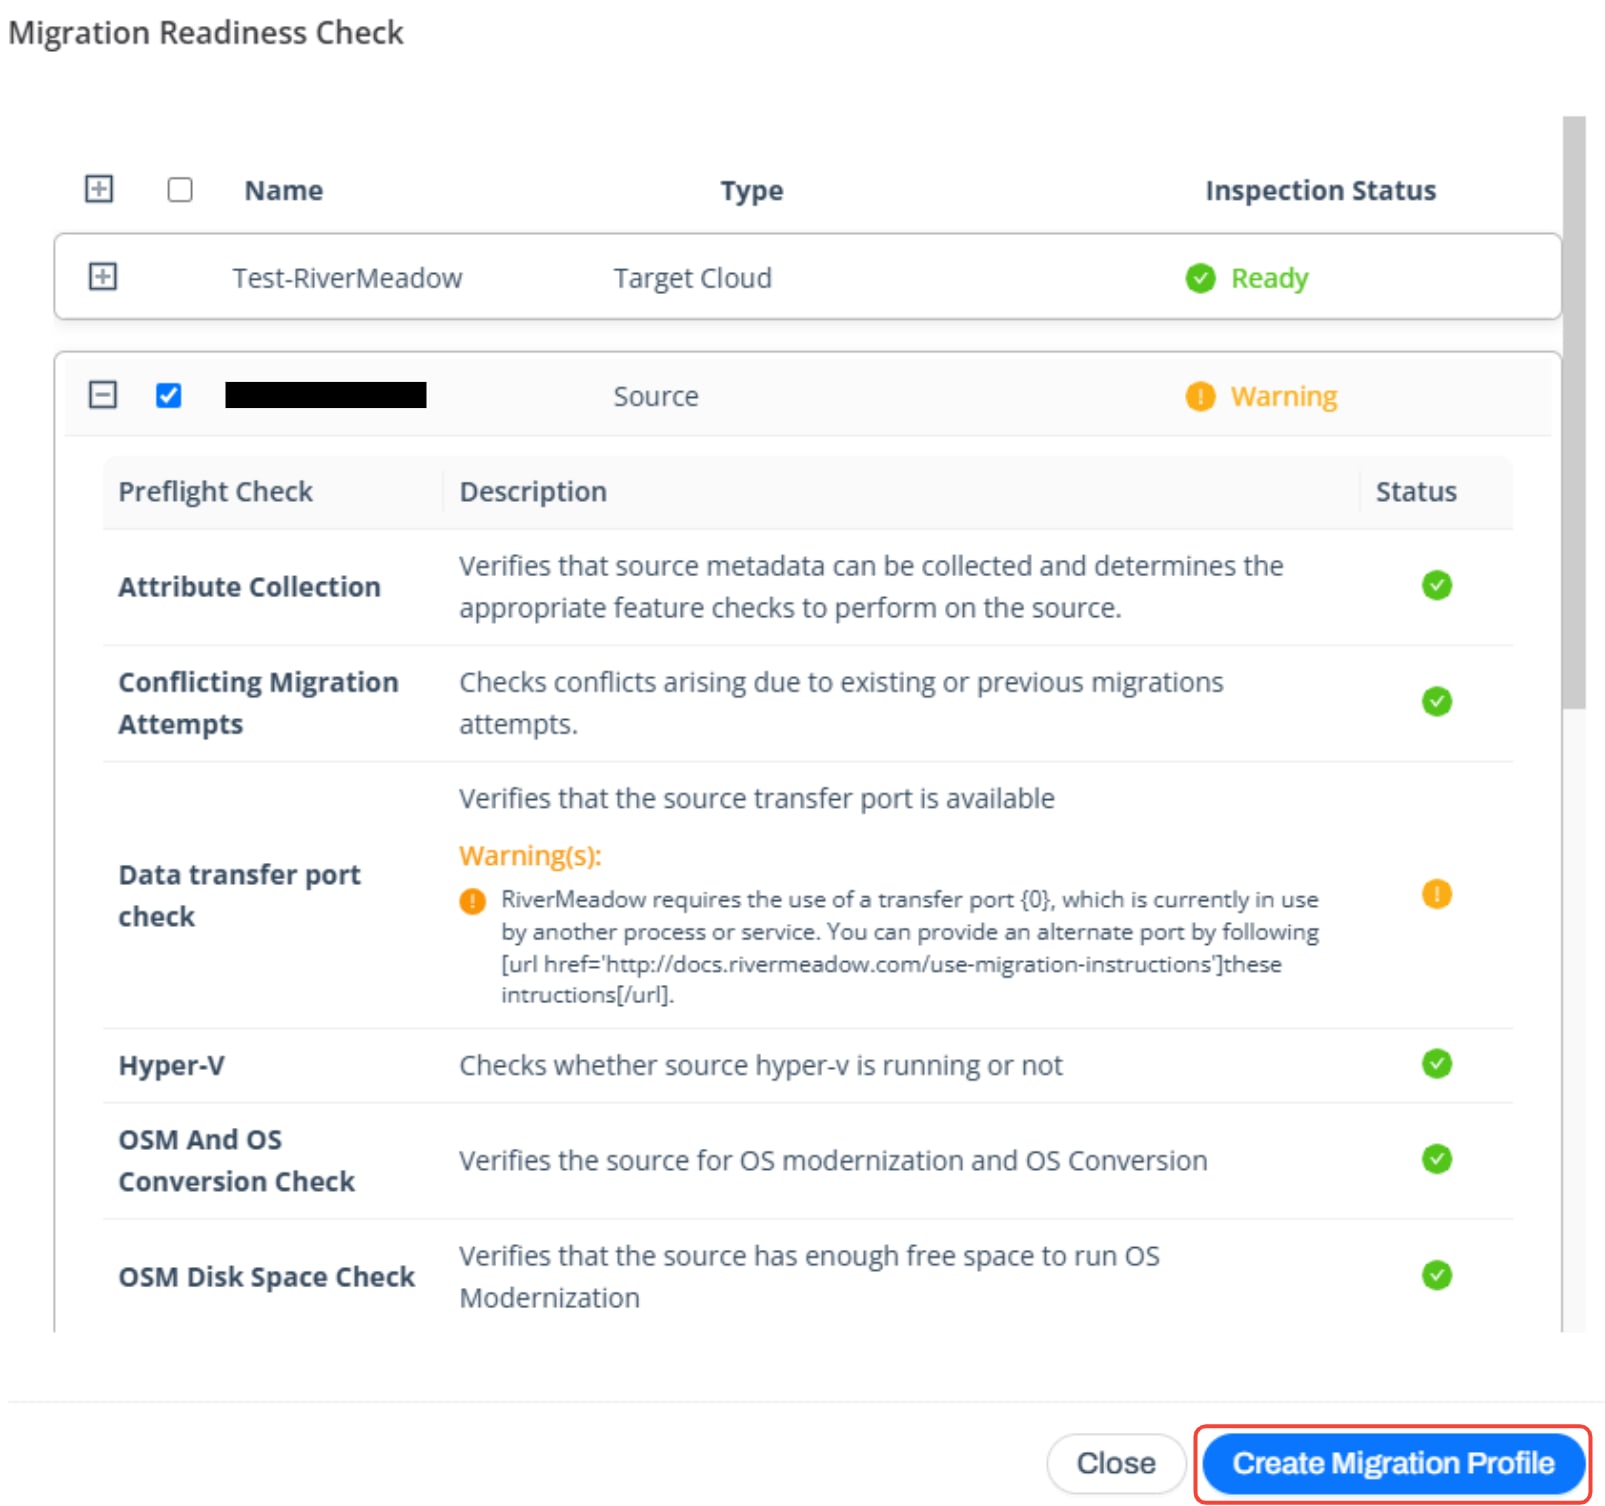Expand all rows with header plus icon
Viewport: 1605px width, 1506px height.
(x=99, y=189)
